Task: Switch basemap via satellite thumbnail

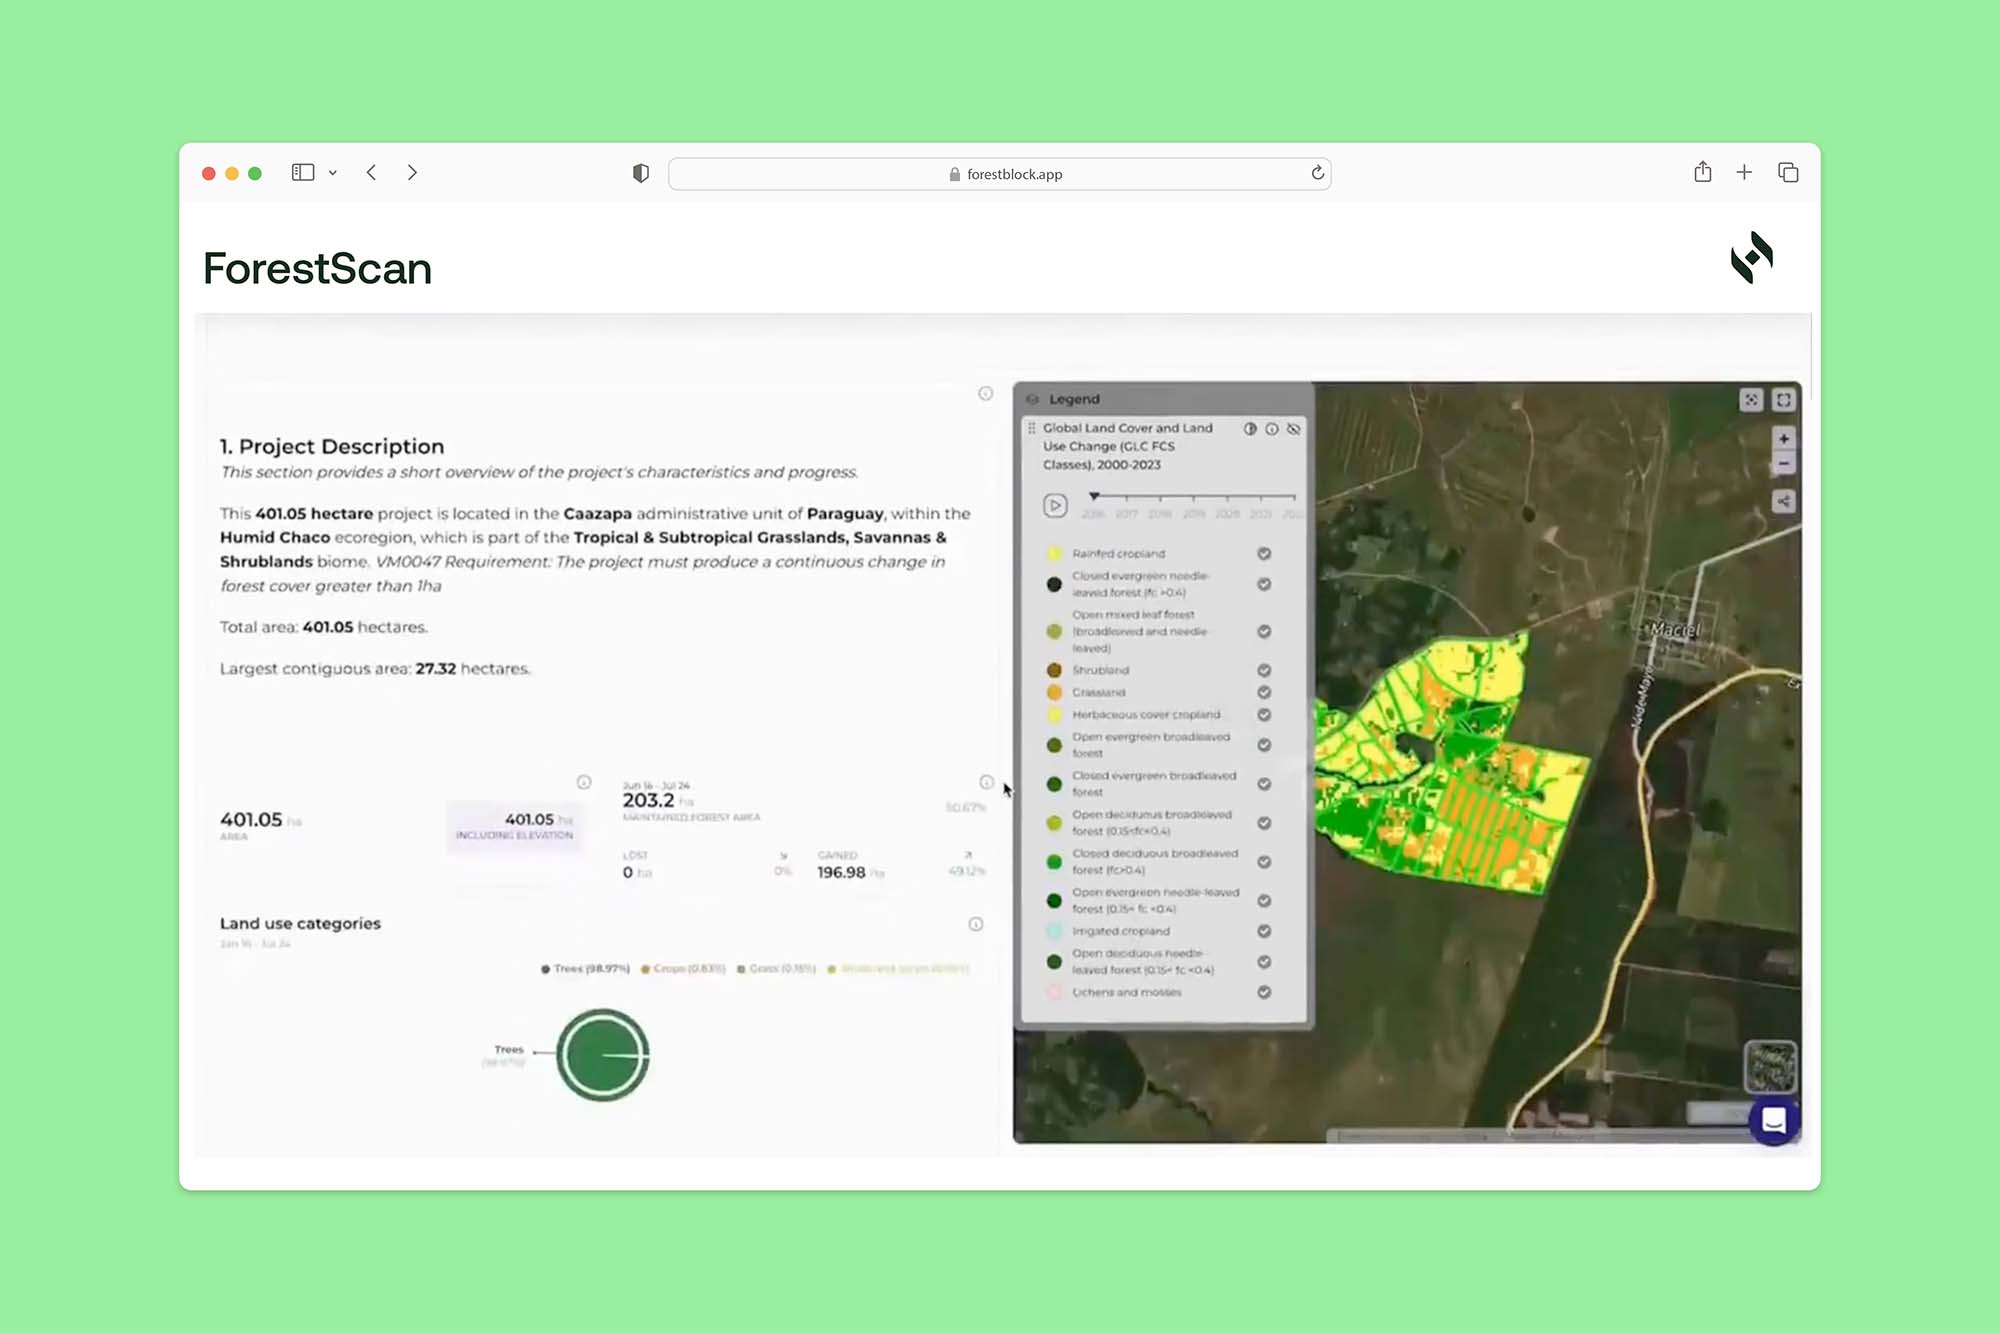Action: tap(1770, 1066)
